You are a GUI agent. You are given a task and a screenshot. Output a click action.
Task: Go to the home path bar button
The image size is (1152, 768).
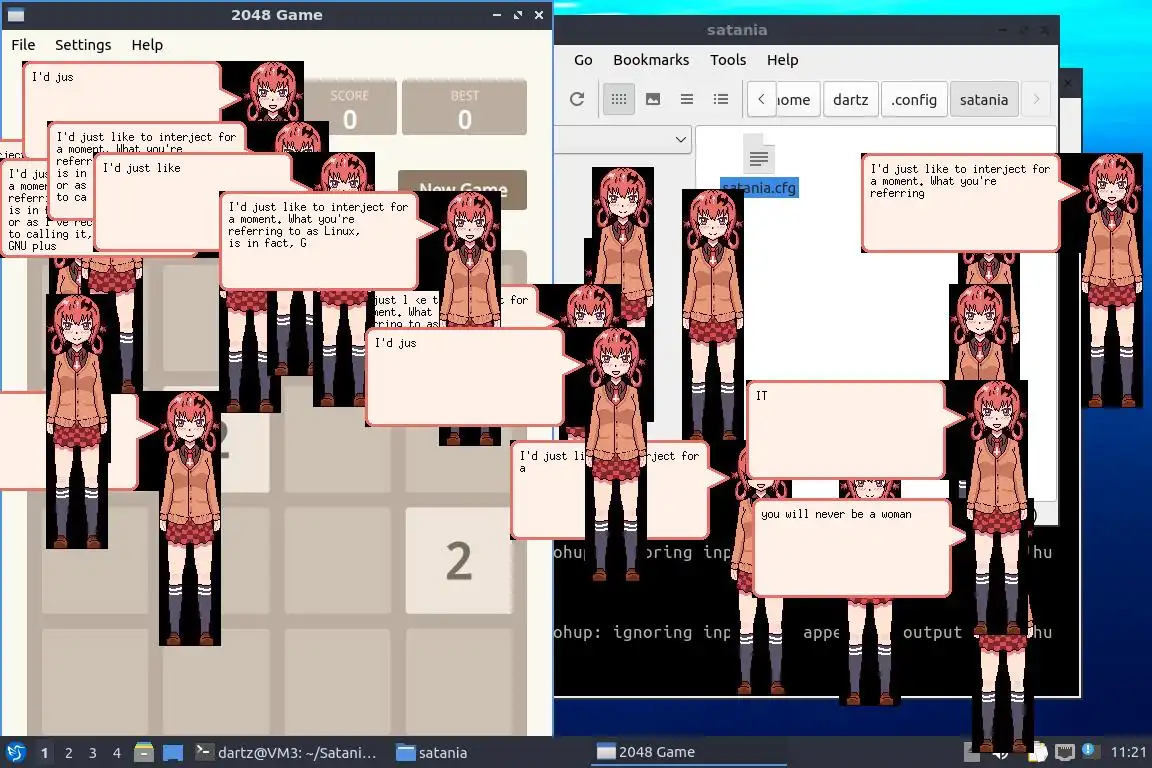[x=797, y=99]
